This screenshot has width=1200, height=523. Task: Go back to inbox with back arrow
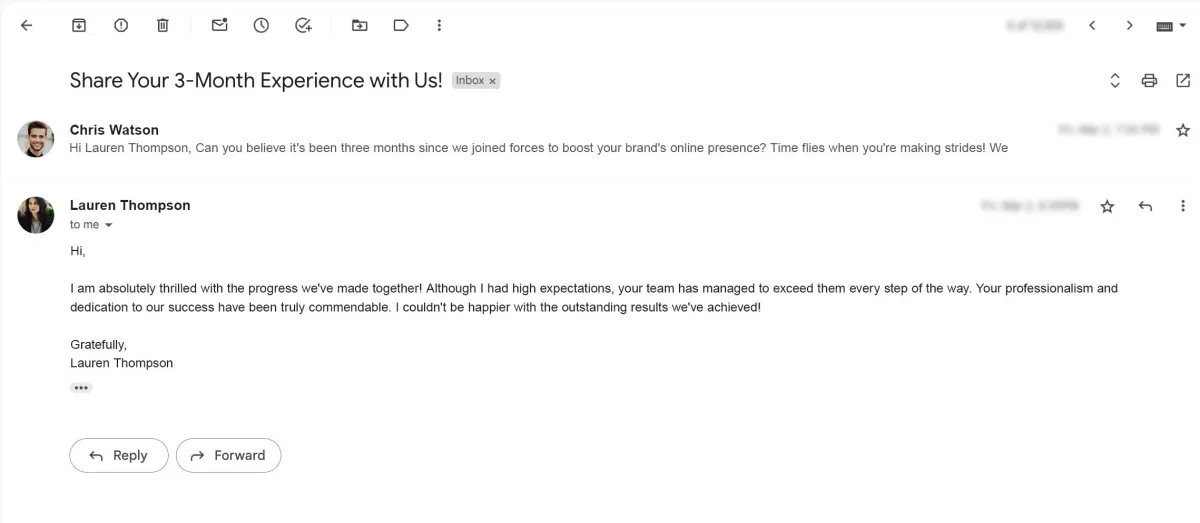tap(27, 25)
